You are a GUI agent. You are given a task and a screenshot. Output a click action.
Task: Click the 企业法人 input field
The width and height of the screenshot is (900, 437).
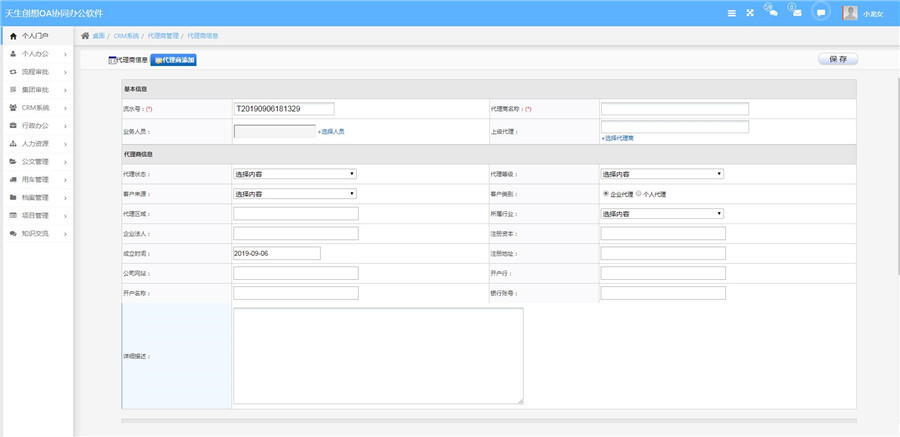[296, 234]
